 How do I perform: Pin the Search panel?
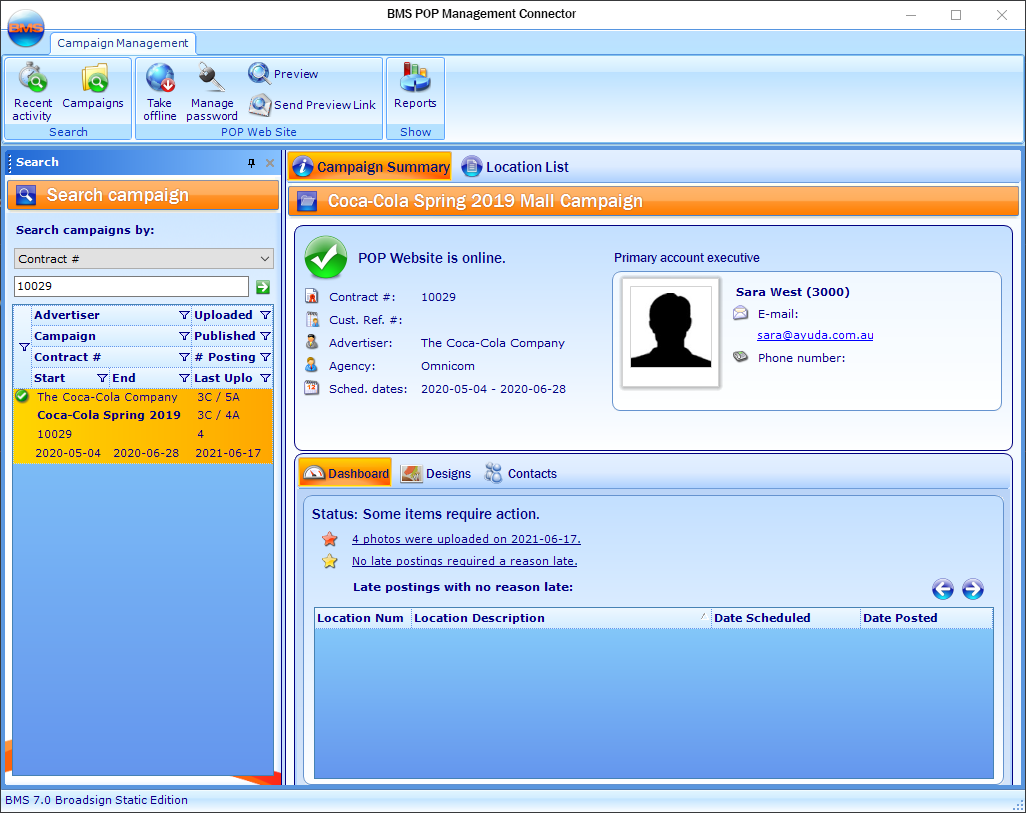click(251, 163)
